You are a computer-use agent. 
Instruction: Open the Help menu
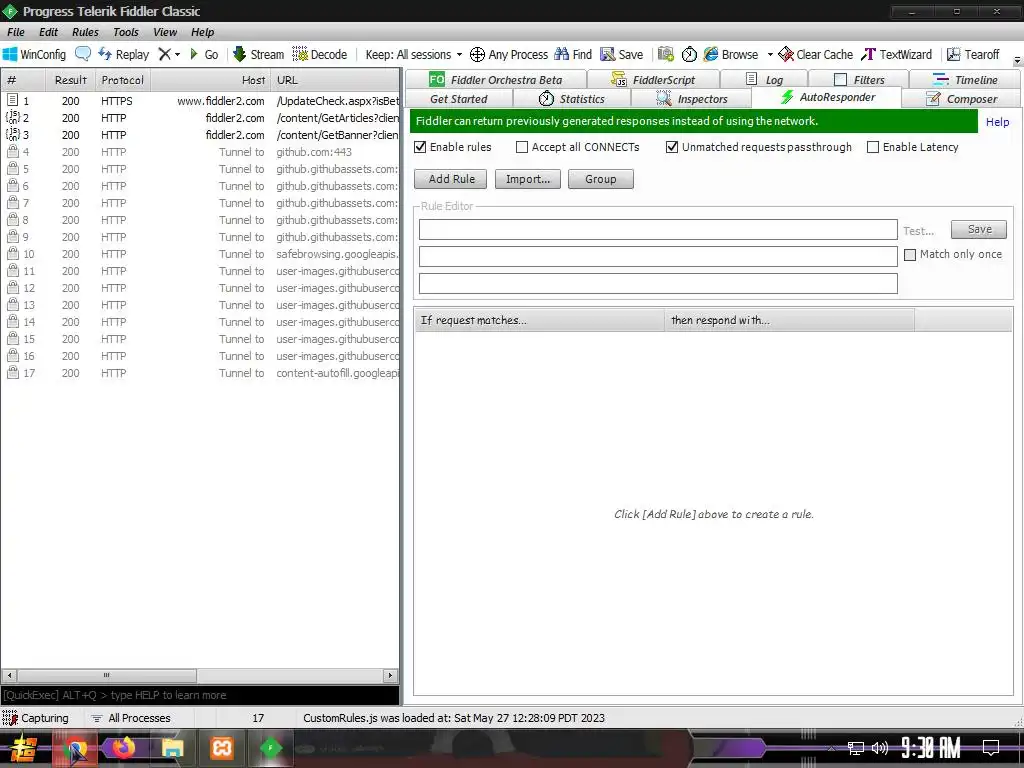pyautogui.click(x=202, y=32)
